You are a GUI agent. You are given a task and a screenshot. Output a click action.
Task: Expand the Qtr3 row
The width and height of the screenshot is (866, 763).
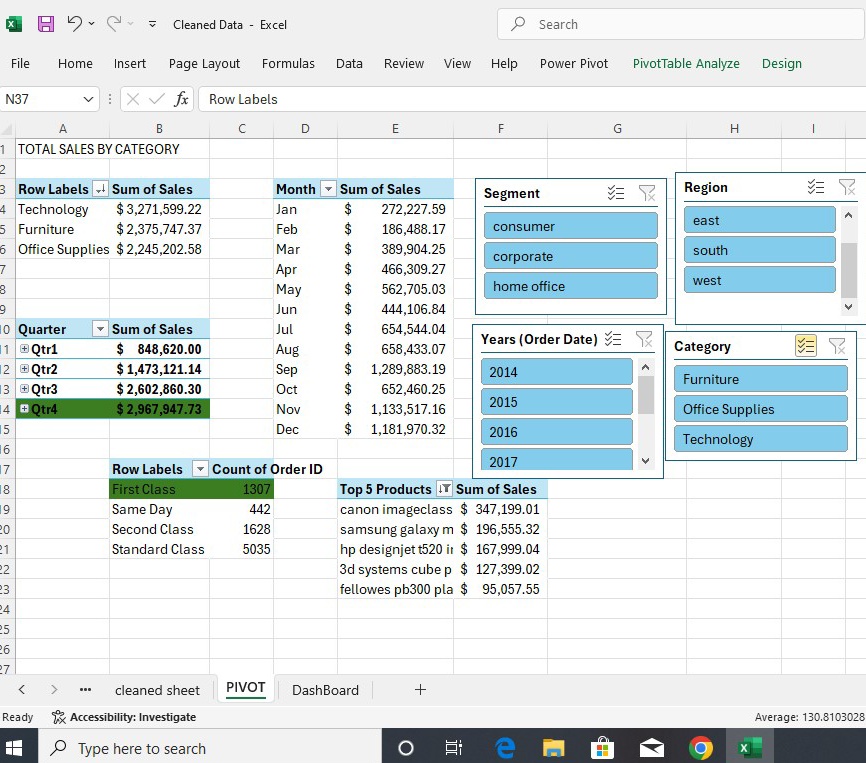pyautogui.click(x=24, y=389)
